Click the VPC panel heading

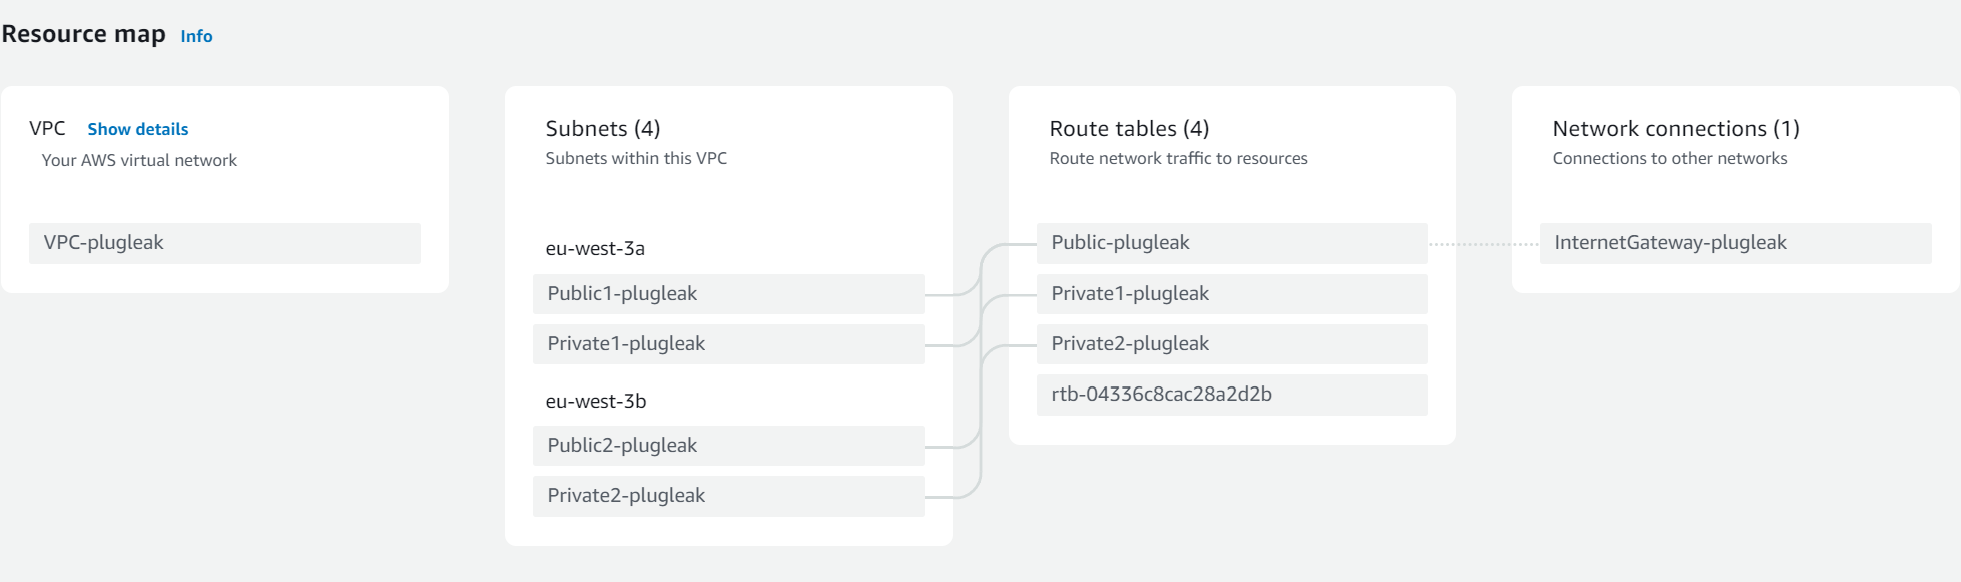click(x=48, y=128)
